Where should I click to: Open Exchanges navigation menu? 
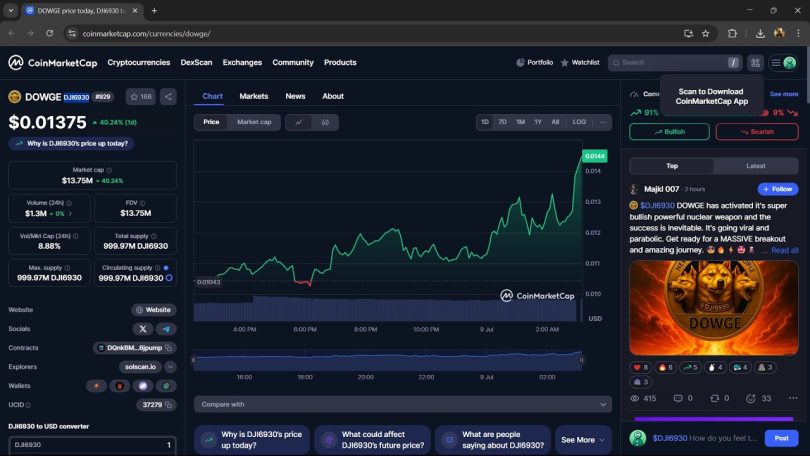coord(242,62)
